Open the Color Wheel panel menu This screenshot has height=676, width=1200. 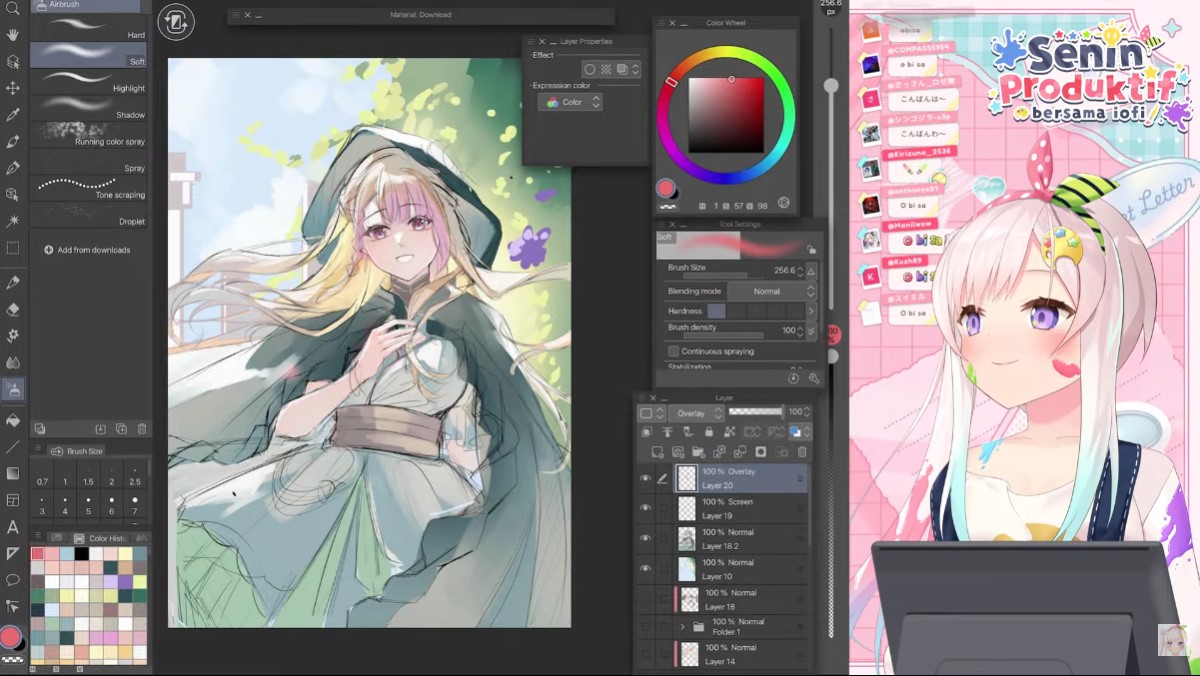point(660,23)
